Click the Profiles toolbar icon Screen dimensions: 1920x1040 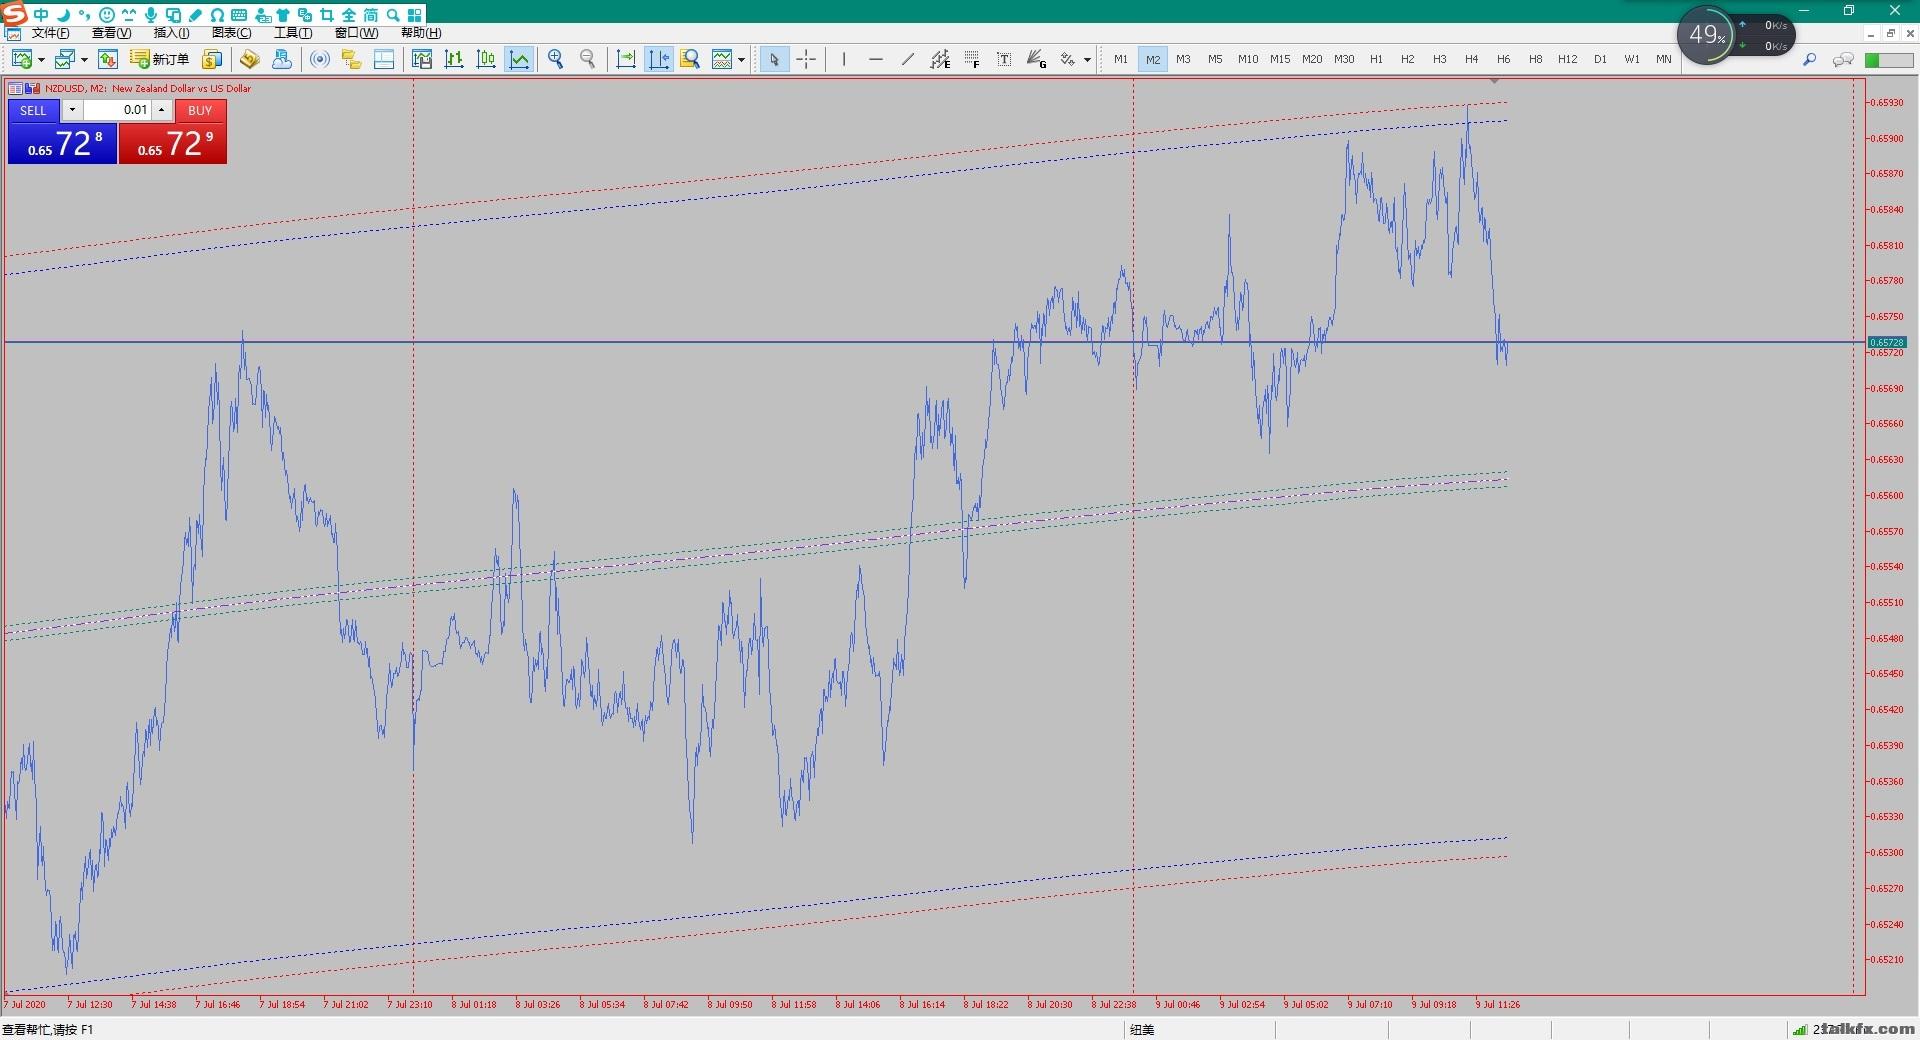pyautogui.click(x=65, y=60)
